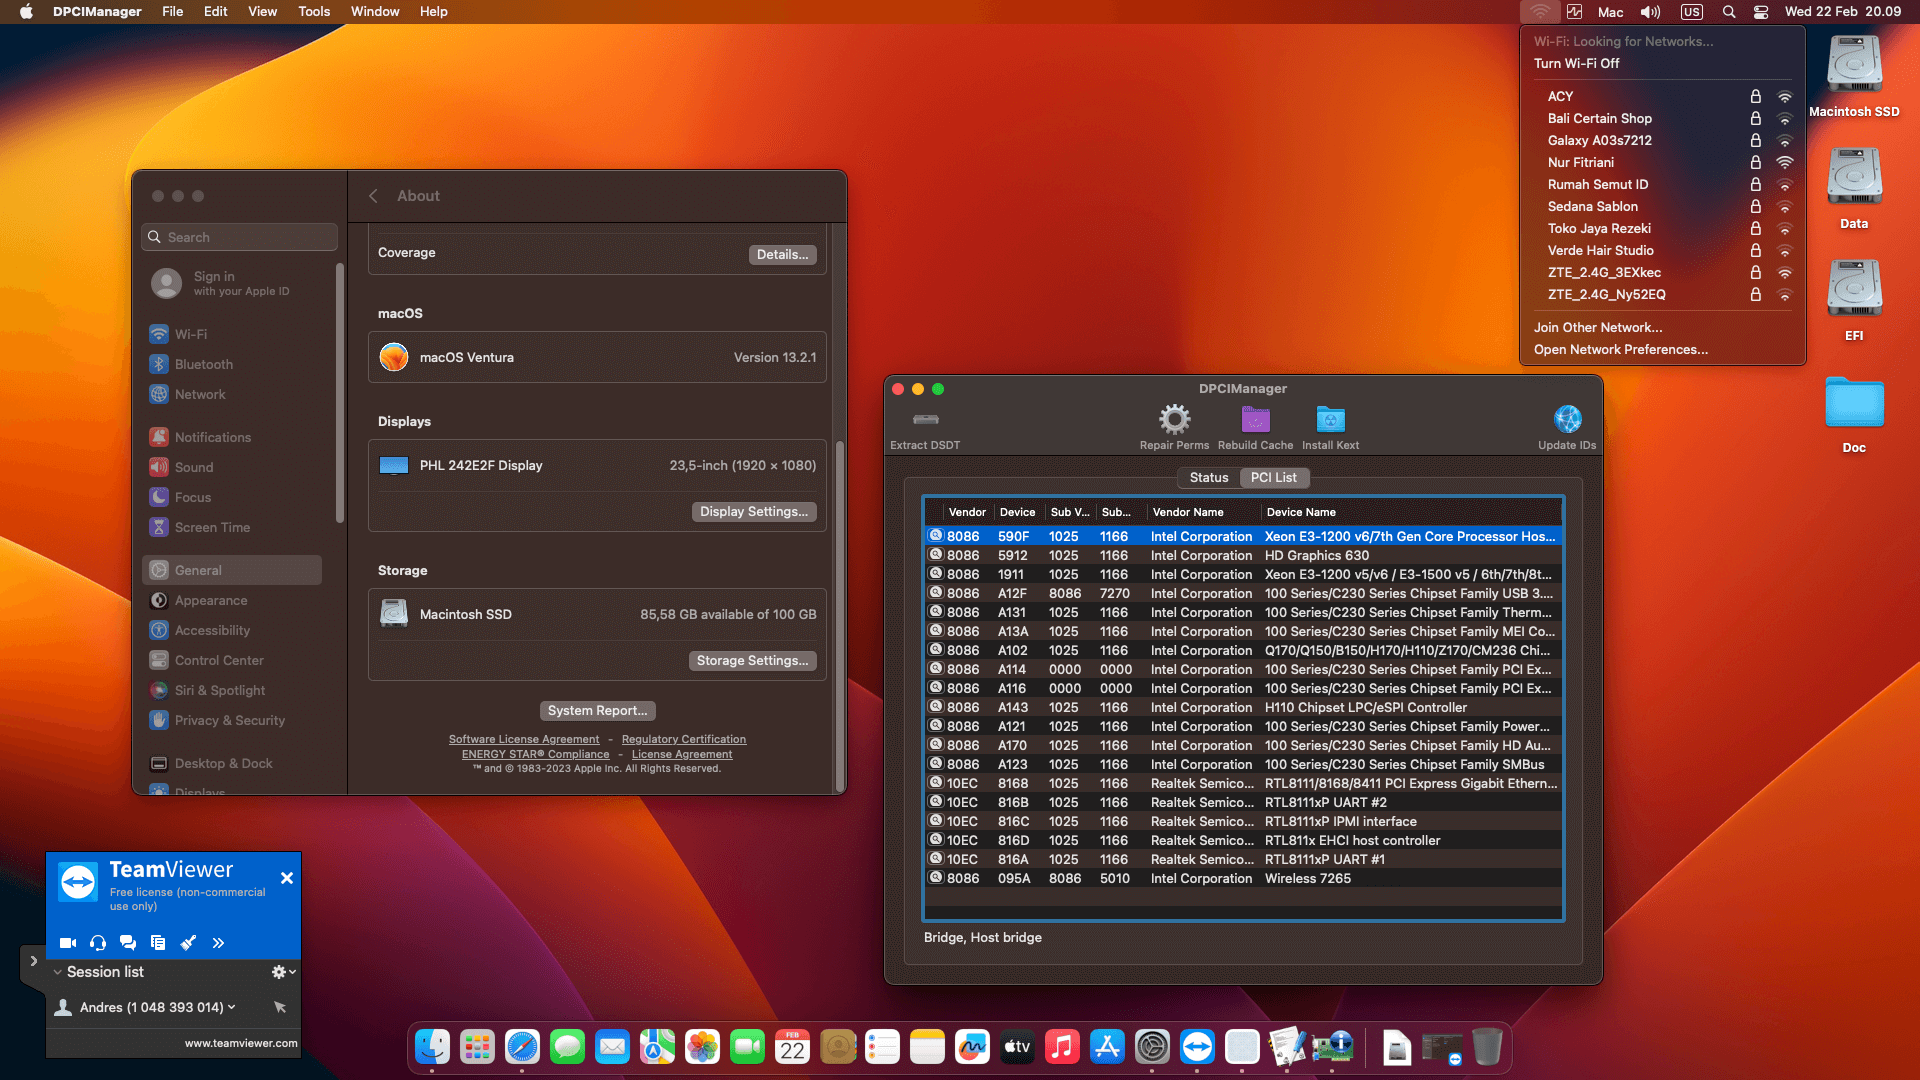The image size is (1920, 1080).
Task: Go back using the About chevron
Action: coord(373,196)
